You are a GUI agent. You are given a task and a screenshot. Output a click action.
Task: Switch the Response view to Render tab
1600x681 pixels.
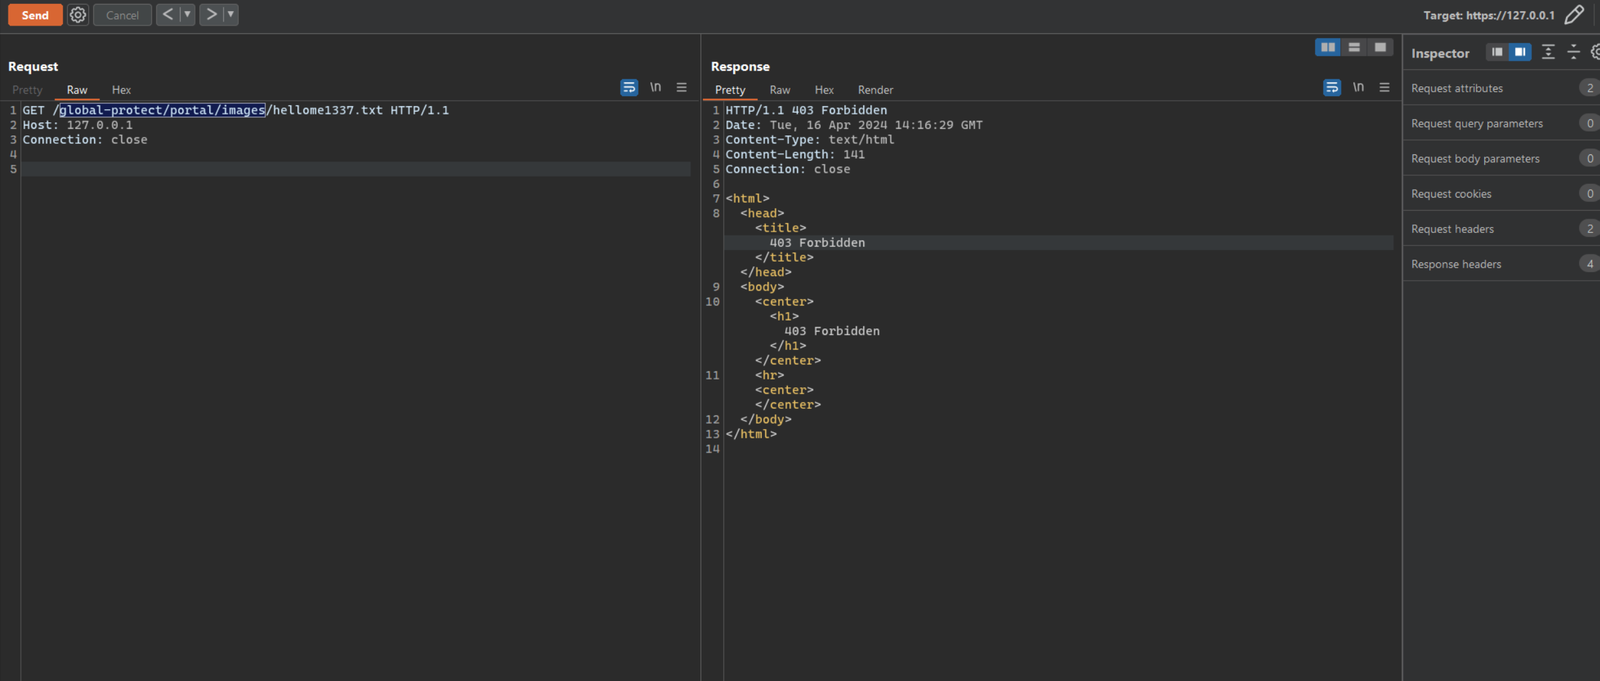tap(875, 90)
